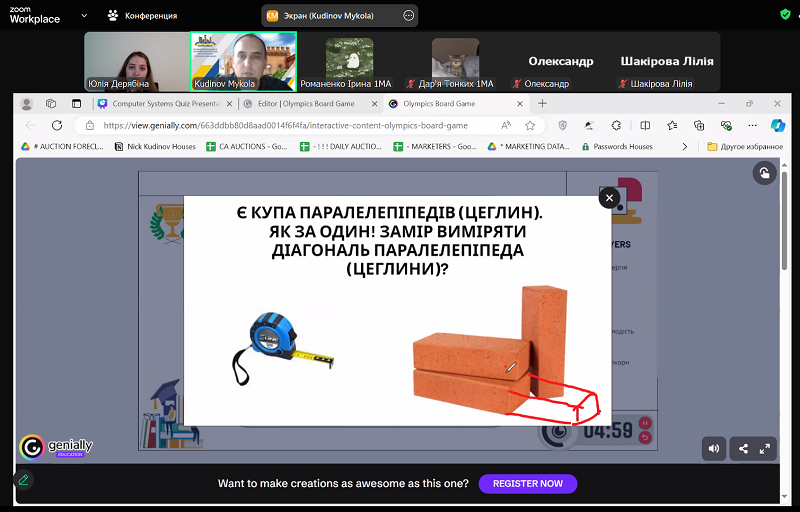Screen dimensions: 800x512
Task: Open the Конференция meeting menu
Action: coord(142,16)
